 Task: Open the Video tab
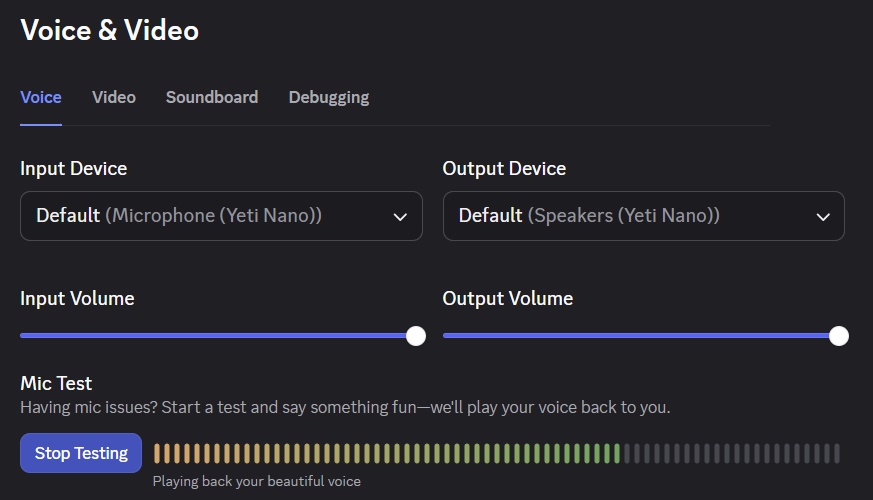pyautogui.click(x=114, y=97)
